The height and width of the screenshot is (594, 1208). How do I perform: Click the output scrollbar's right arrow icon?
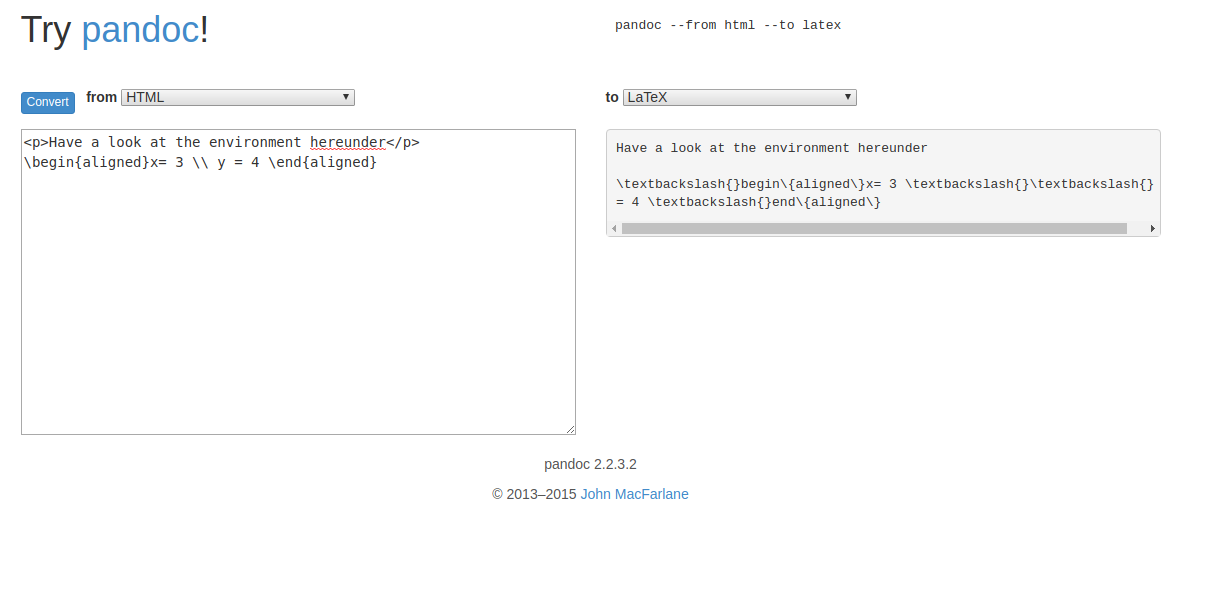(x=1153, y=228)
